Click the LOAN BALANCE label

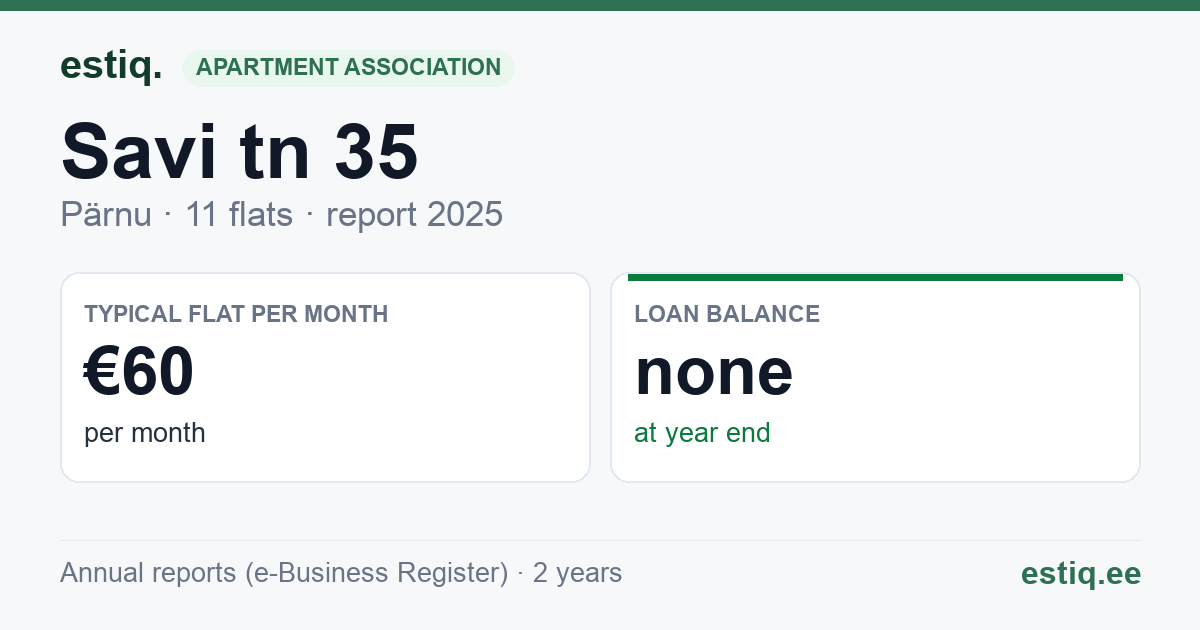(x=727, y=314)
